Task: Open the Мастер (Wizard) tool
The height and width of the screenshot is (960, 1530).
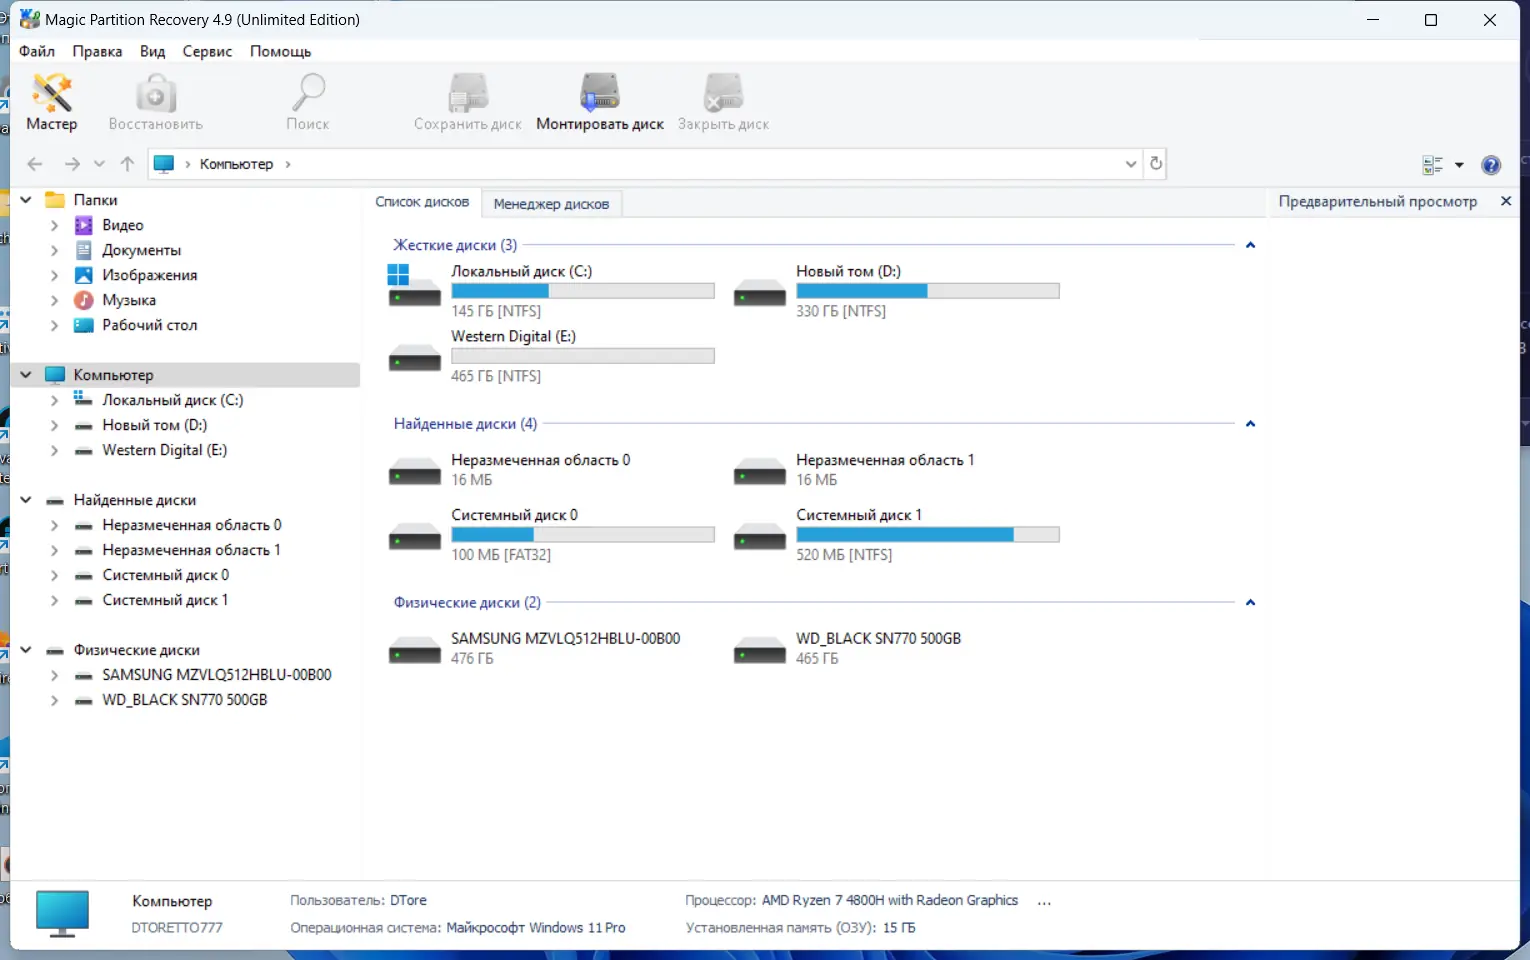Action: pyautogui.click(x=52, y=101)
